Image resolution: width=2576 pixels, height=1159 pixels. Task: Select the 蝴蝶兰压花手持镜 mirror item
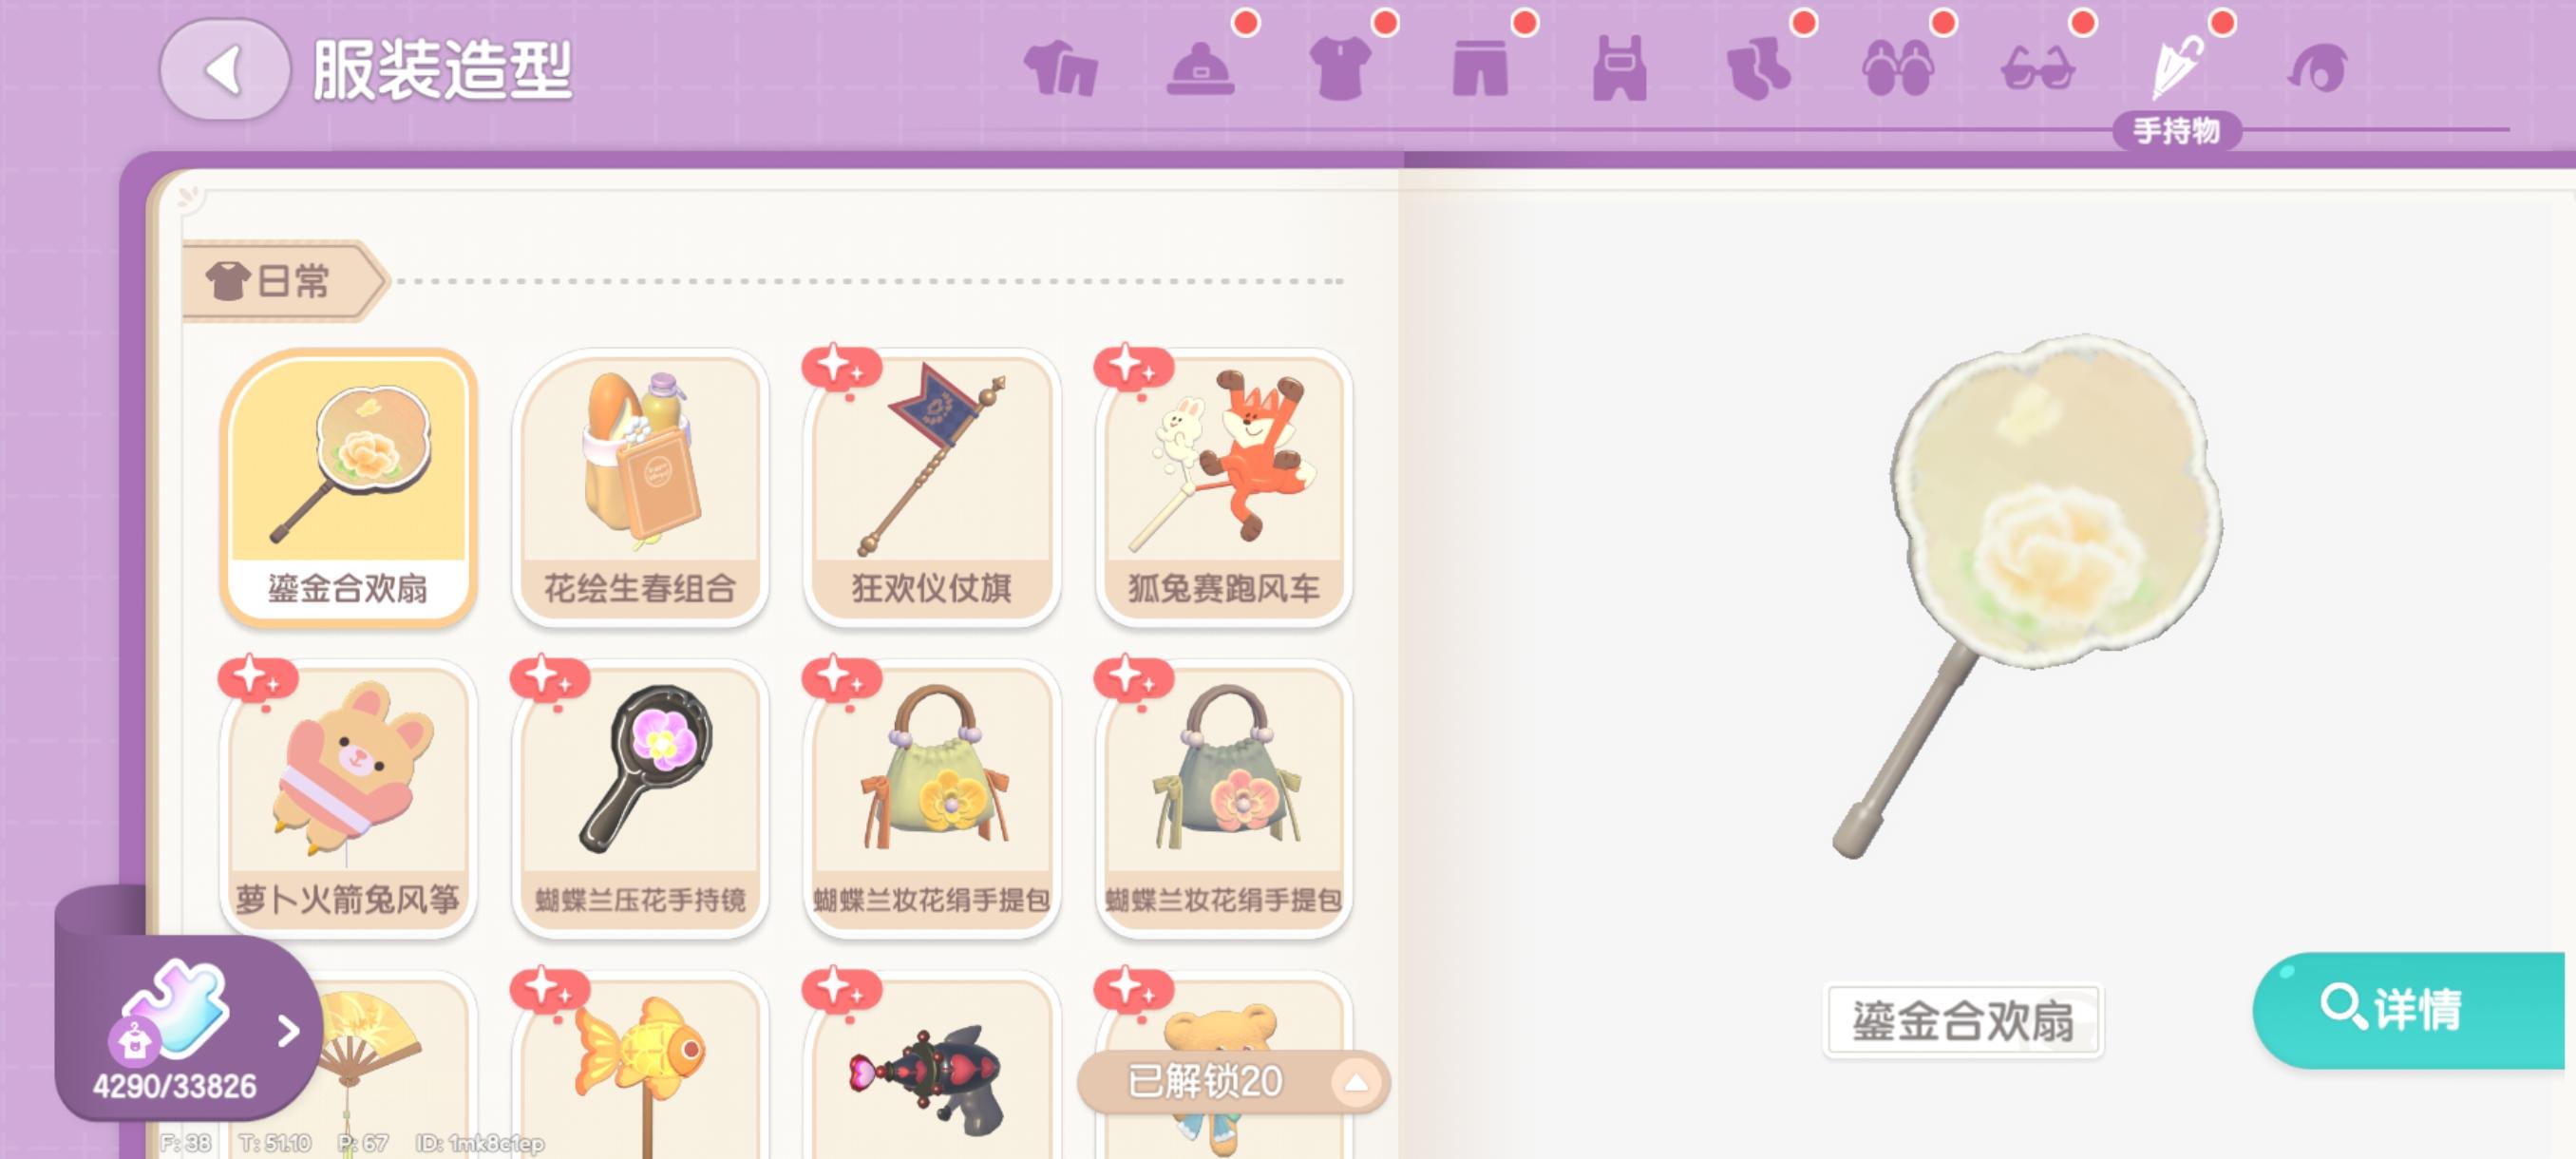[640, 798]
